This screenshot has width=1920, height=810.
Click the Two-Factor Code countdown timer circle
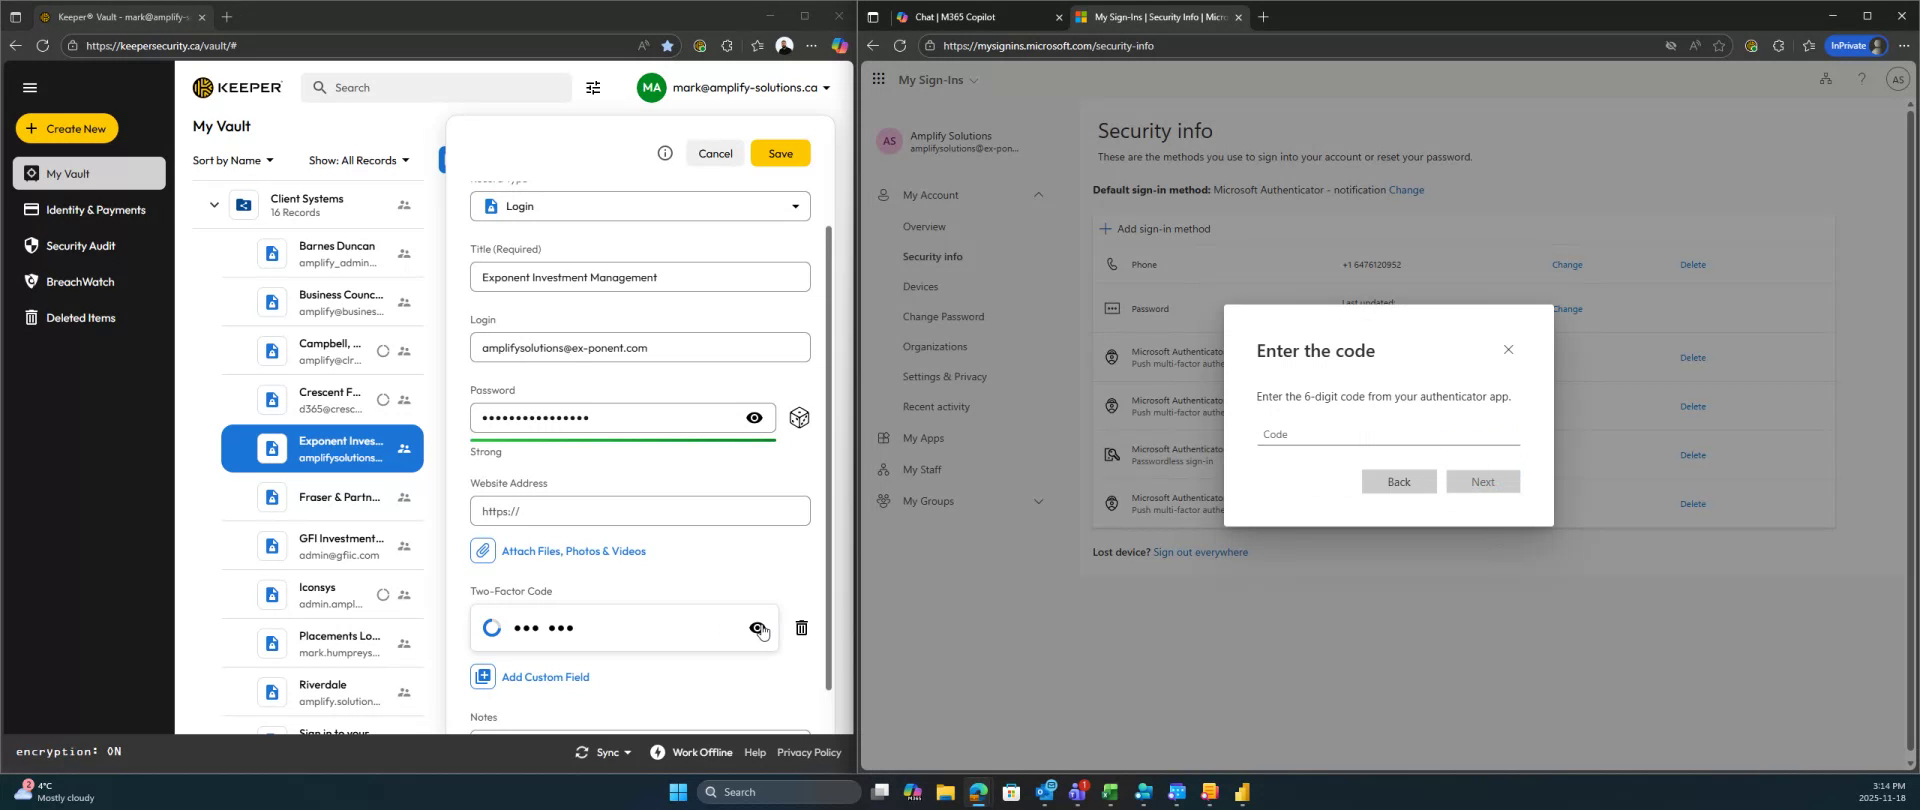click(x=492, y=628)
